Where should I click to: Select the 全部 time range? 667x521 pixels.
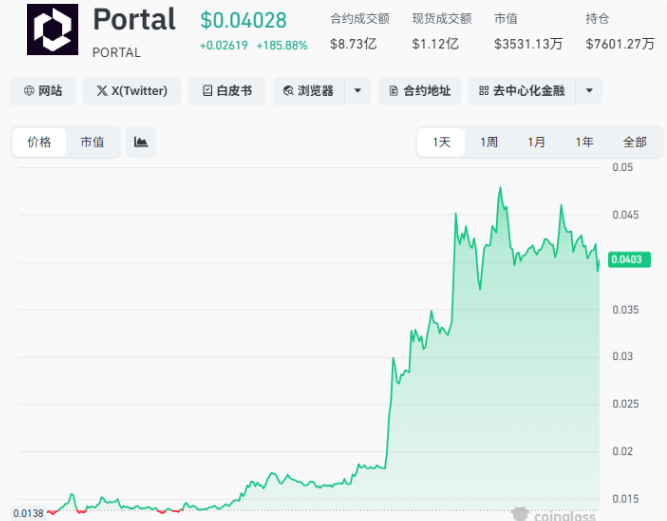[635, 142]
